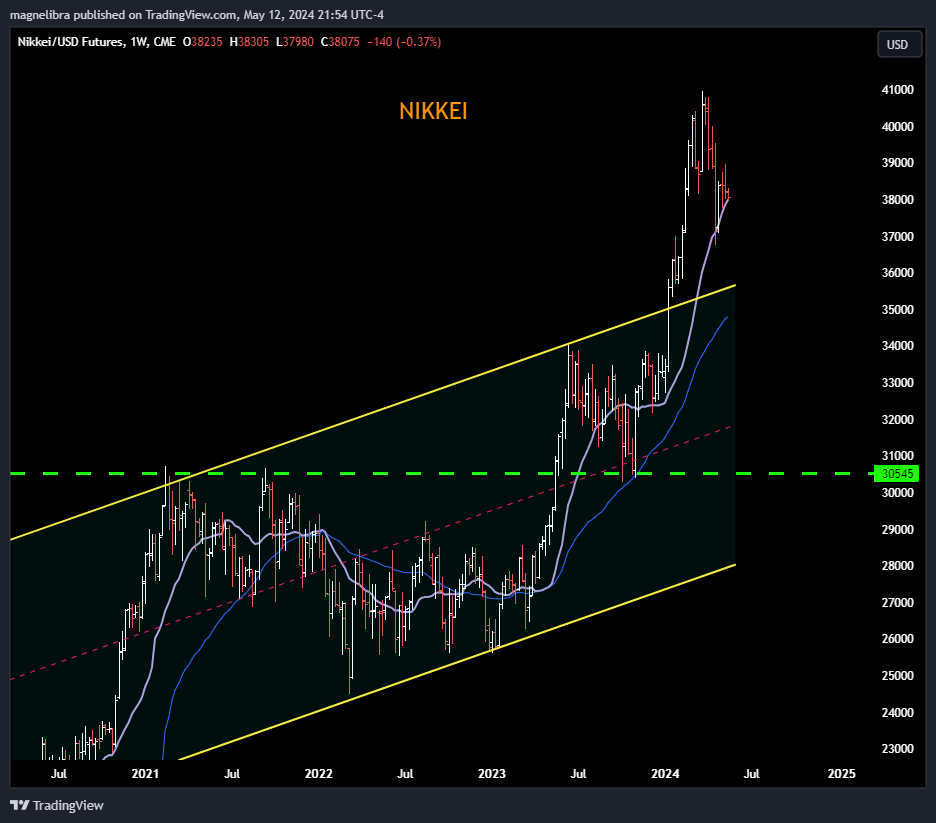Click the 26000 price axis label
This screenshot has width=936, height=823.
click(897, 639)
